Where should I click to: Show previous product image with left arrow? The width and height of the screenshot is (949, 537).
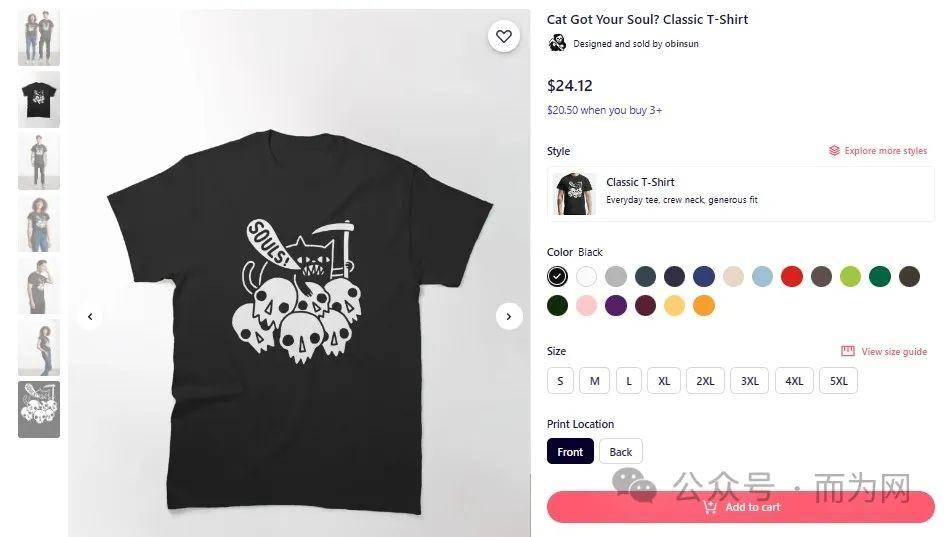[x=90, y=316]
